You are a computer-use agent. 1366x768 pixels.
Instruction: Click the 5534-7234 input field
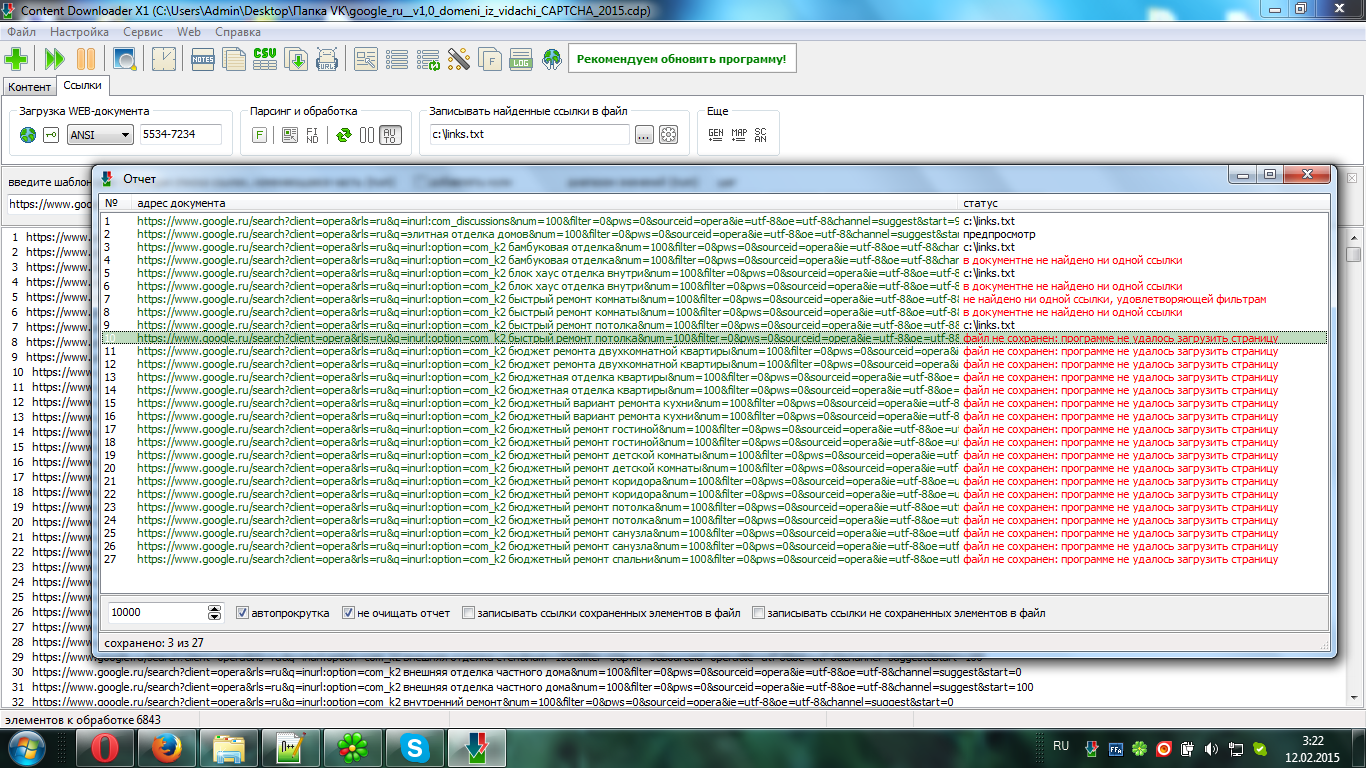pyautogui.click(x=180, y=134)
